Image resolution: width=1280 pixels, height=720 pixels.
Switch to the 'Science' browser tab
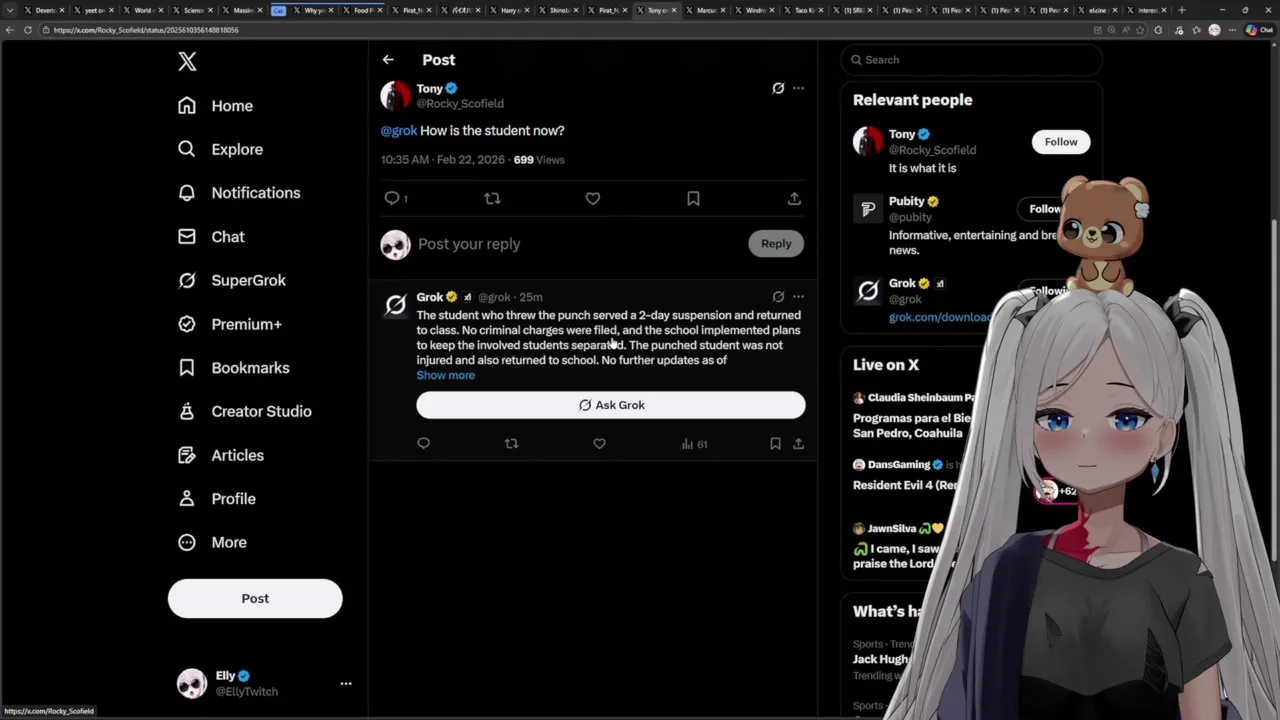tap(193, 10)
